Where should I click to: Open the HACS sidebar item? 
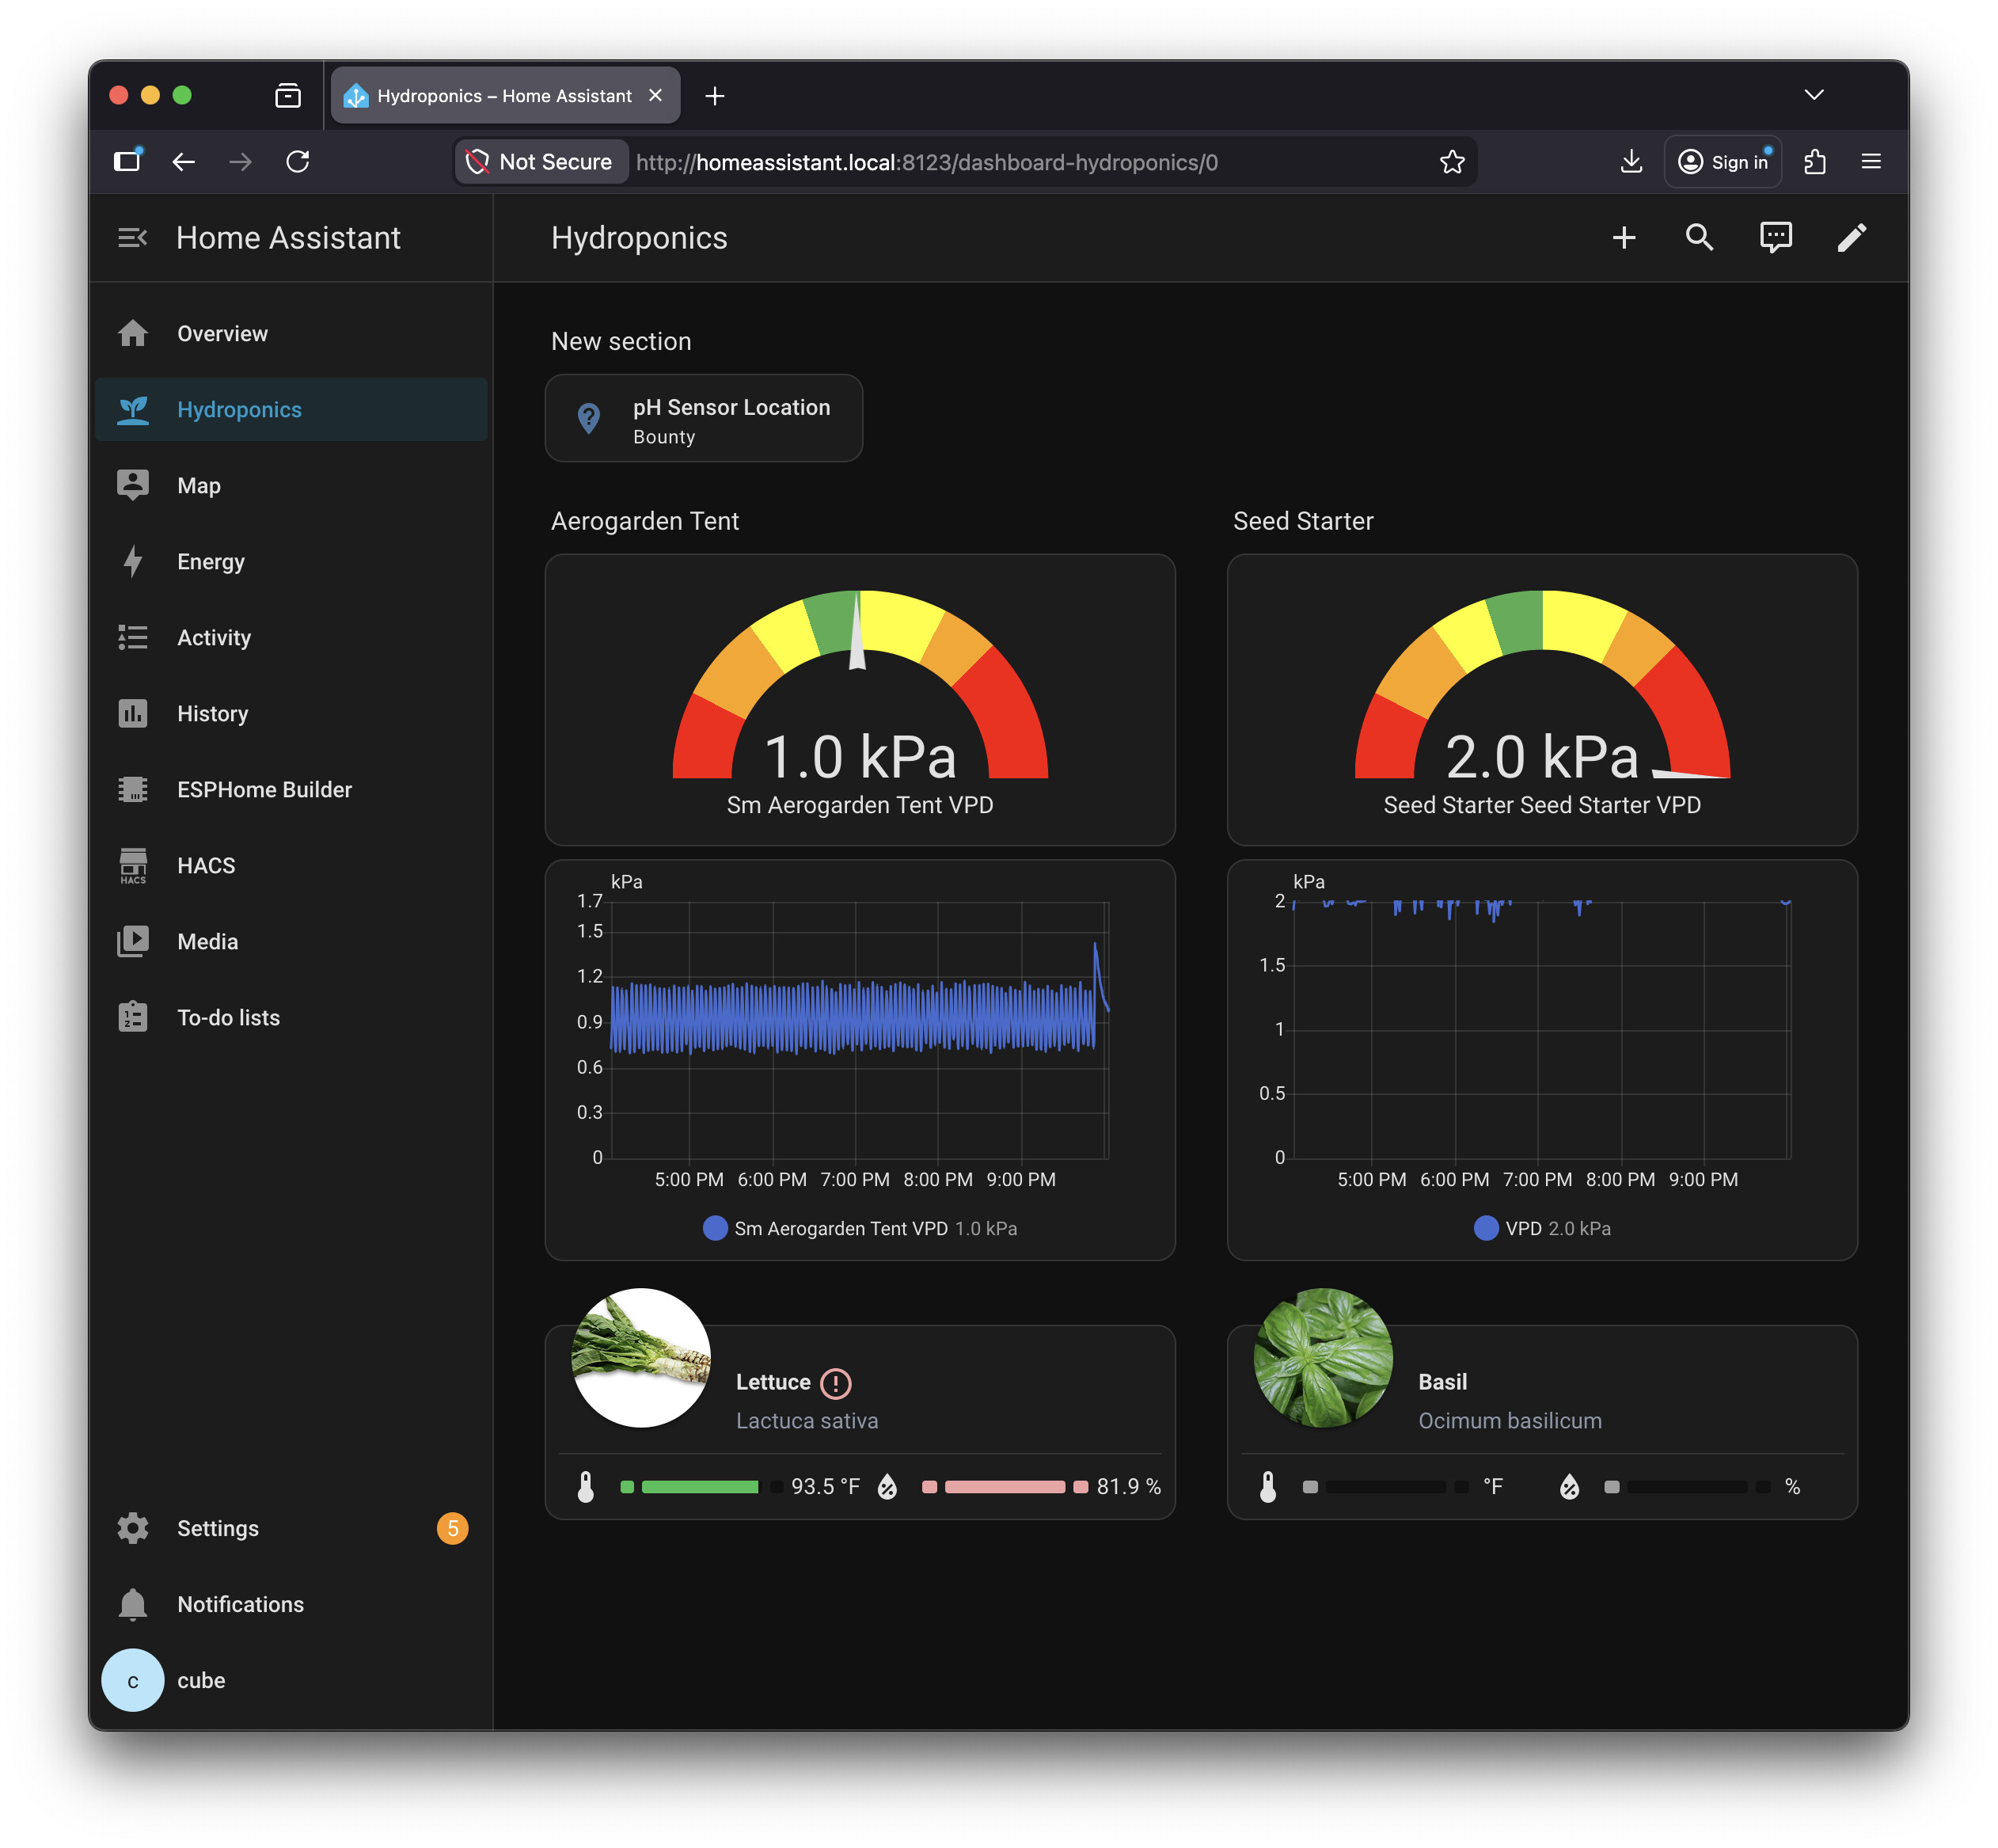tap(206, 866)
